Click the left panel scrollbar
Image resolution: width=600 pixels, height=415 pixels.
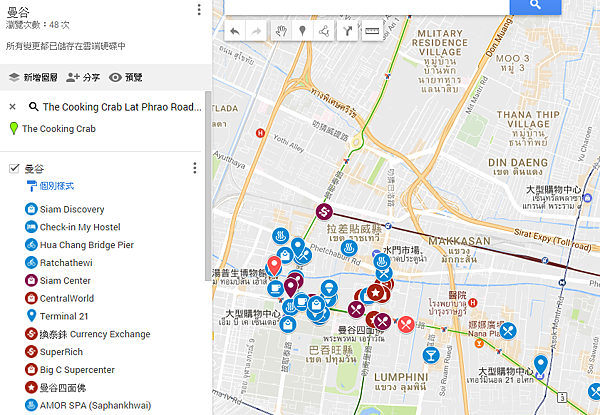[208, 186]
